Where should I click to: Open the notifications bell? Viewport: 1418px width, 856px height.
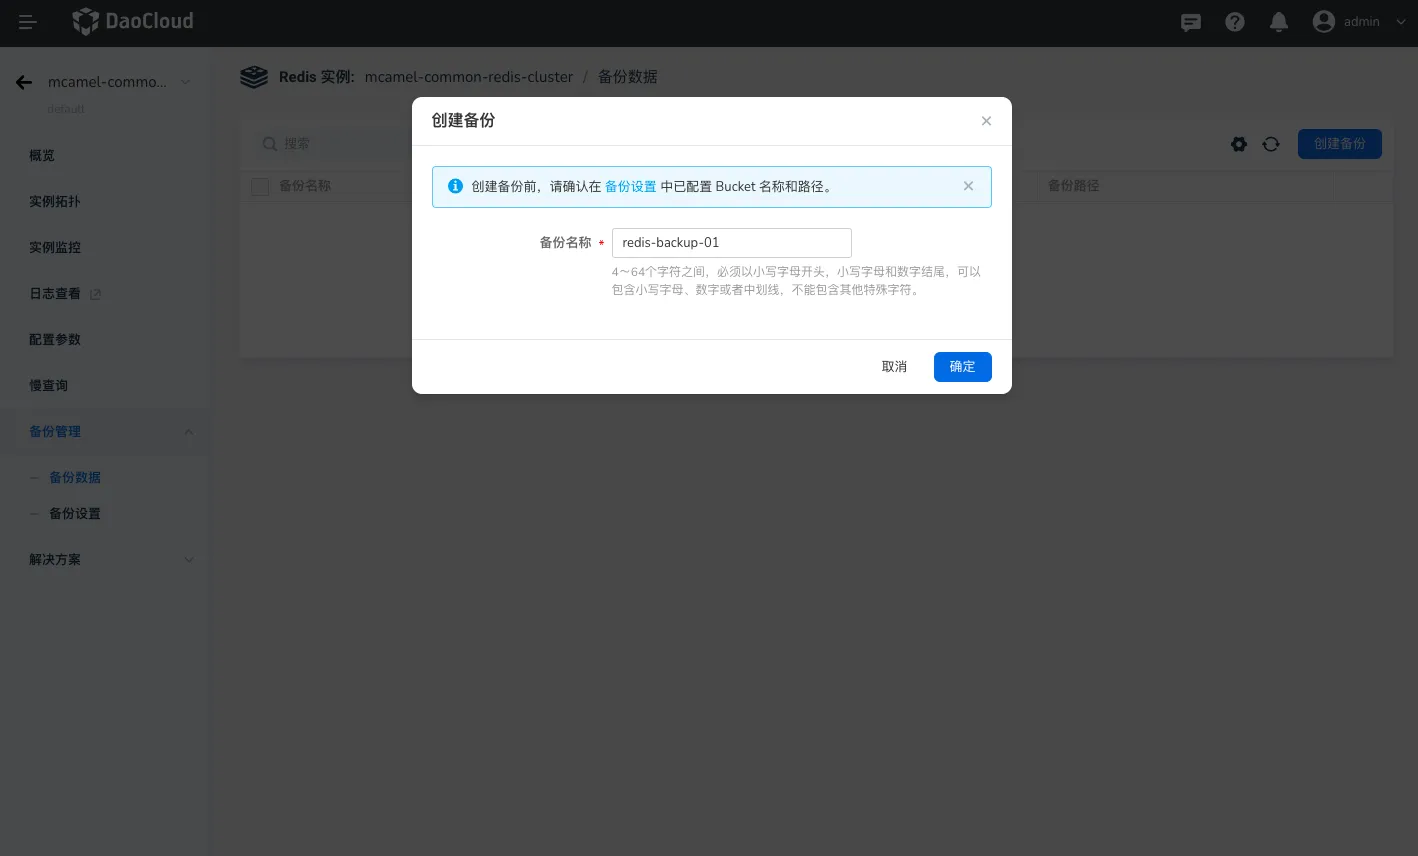click(1278, 22)
